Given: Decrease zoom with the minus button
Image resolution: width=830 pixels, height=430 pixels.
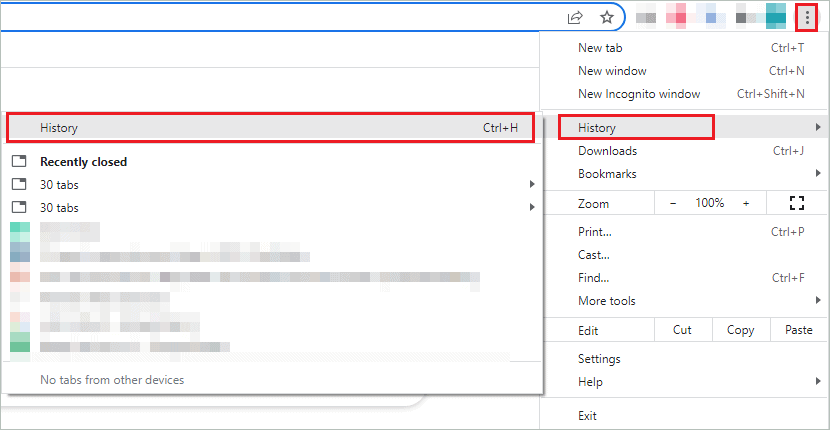Looking at the screenshot, I should tap(673, 203).
